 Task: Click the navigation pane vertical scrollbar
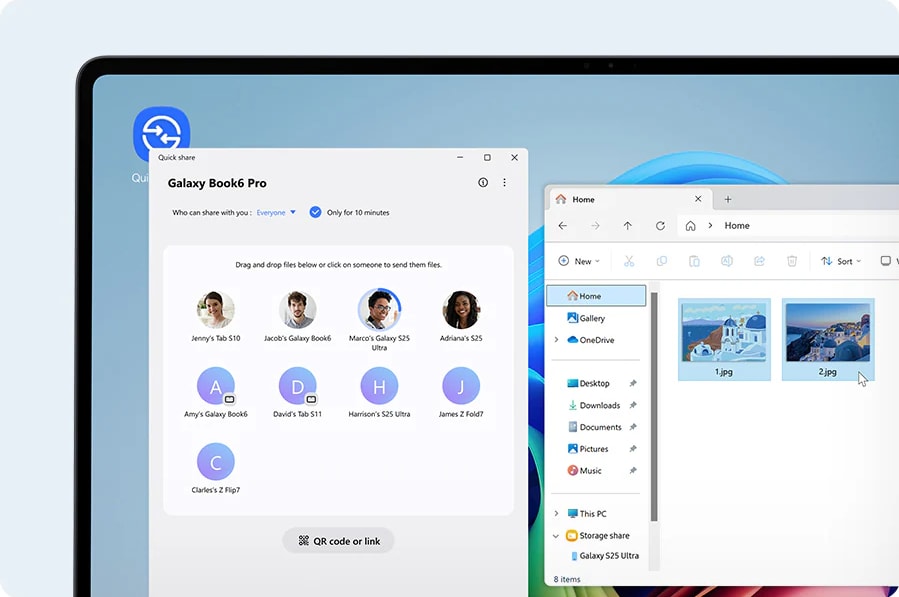pyautogui.click(x=654, y=407)
